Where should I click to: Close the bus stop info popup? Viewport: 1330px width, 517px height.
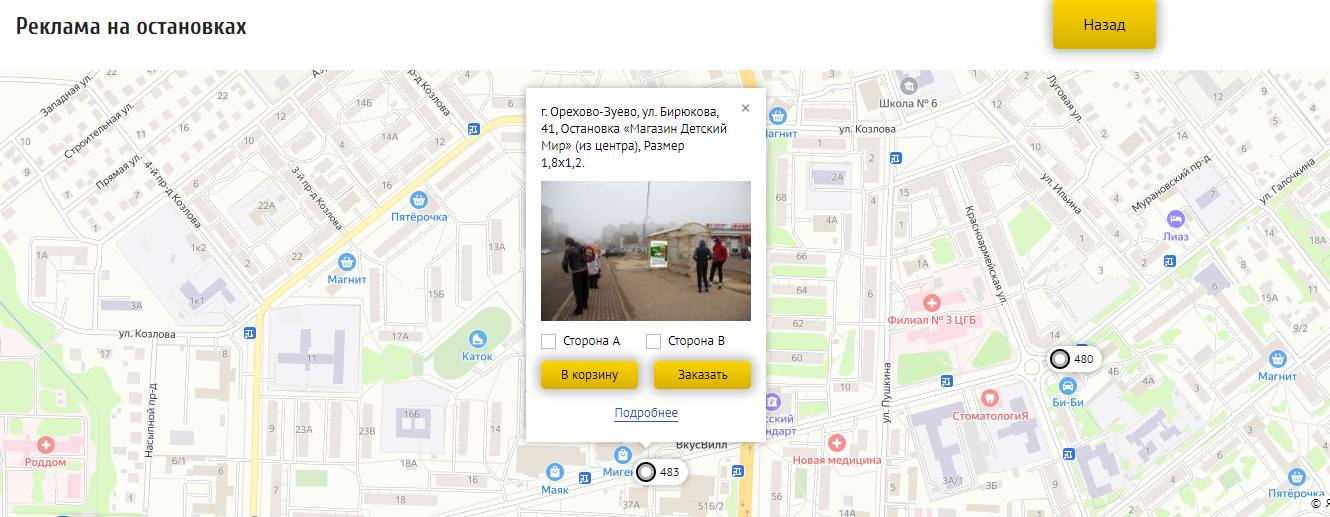[745, 108]
